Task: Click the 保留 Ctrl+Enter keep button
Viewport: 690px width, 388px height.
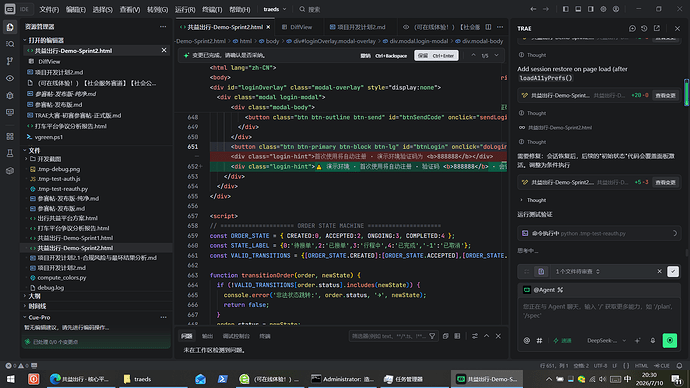Action: click(436, 55)
